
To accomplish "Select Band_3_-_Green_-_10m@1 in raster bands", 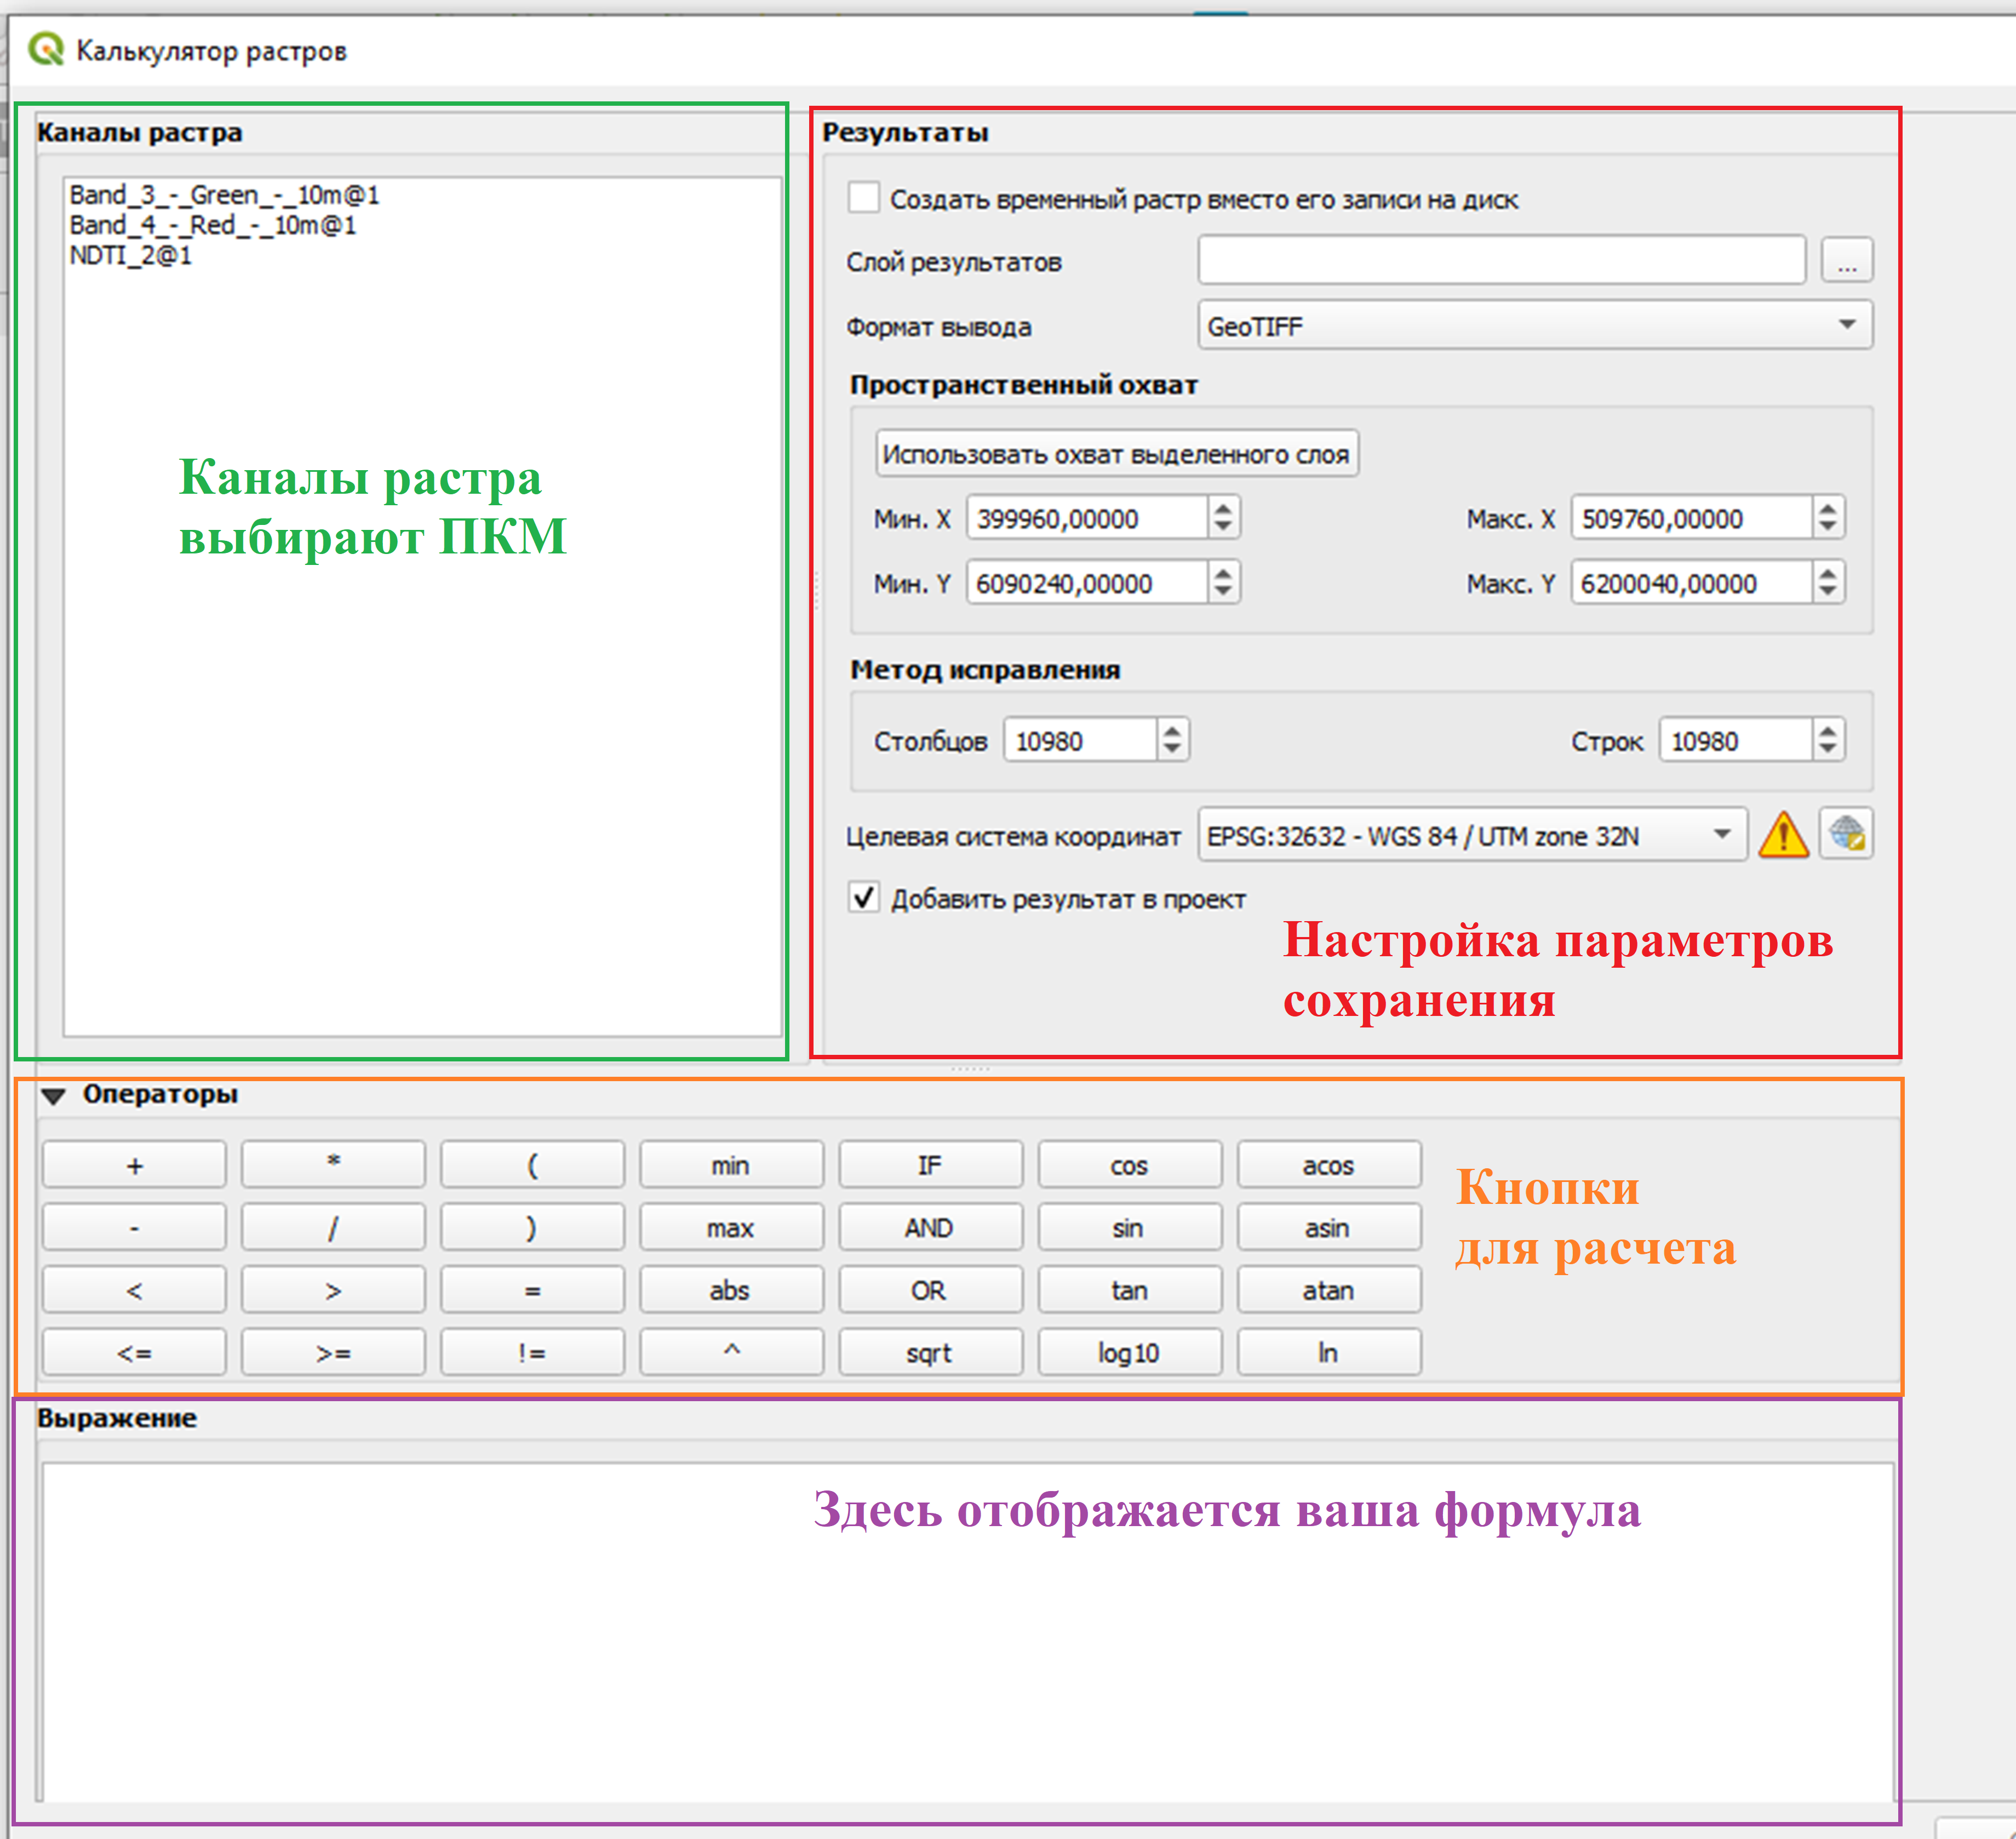I will (x=224, y=194).
